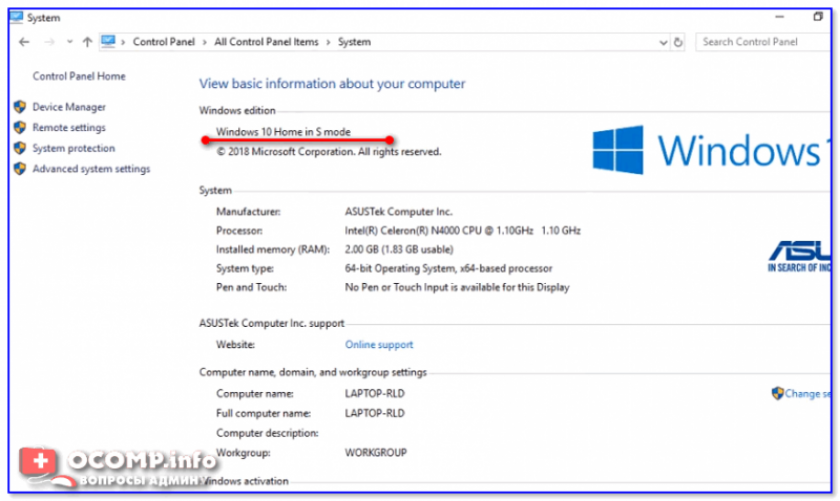Open the Online support website link

click(379, 345)
